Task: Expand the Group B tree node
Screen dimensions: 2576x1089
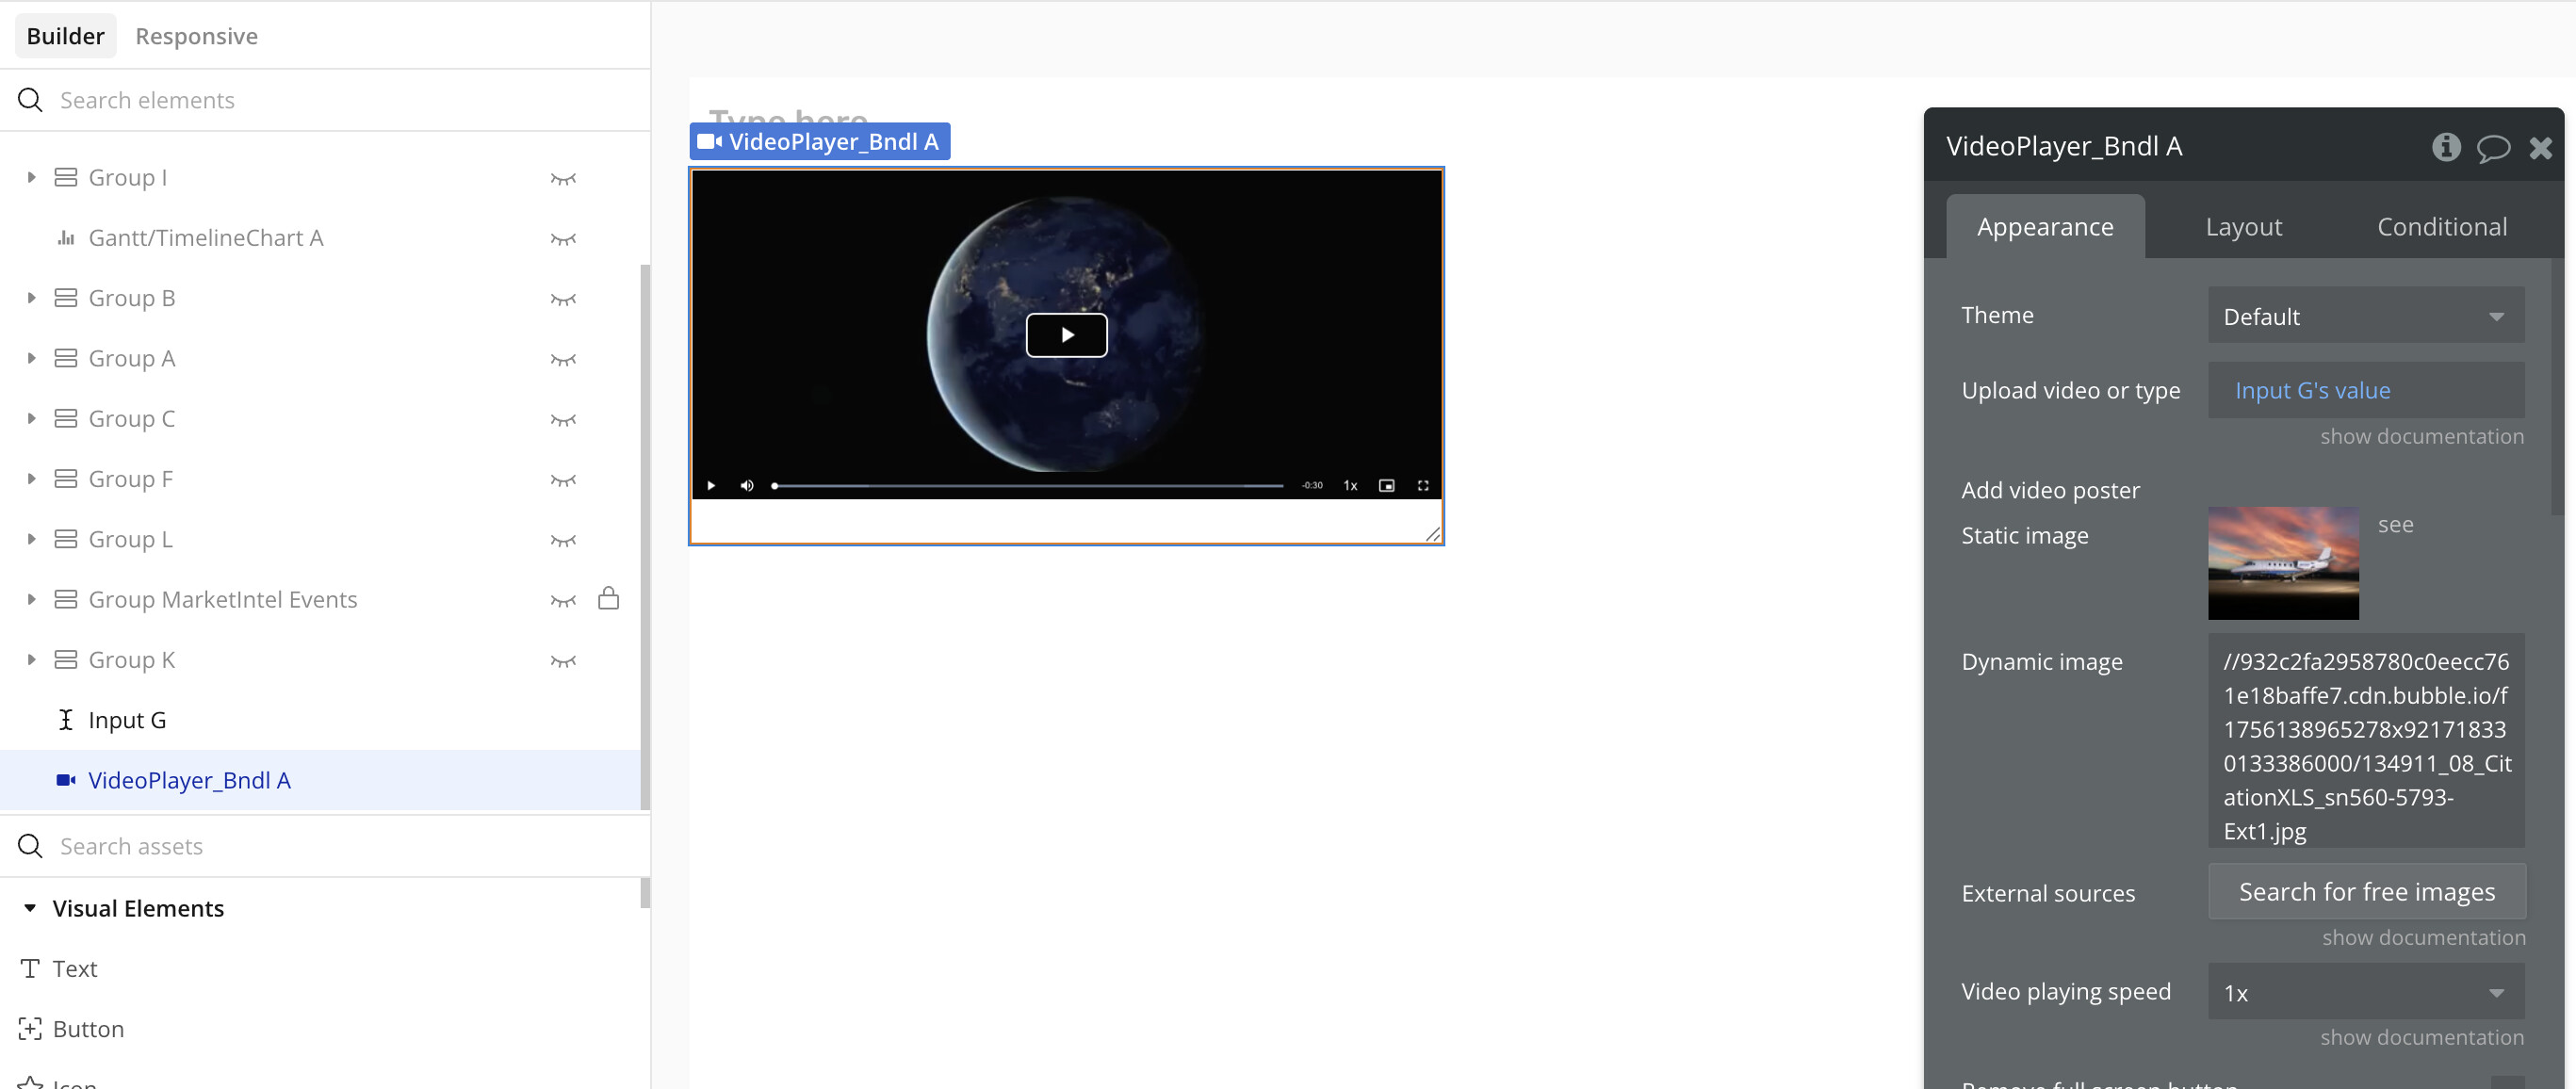Action: coord(31,298)
